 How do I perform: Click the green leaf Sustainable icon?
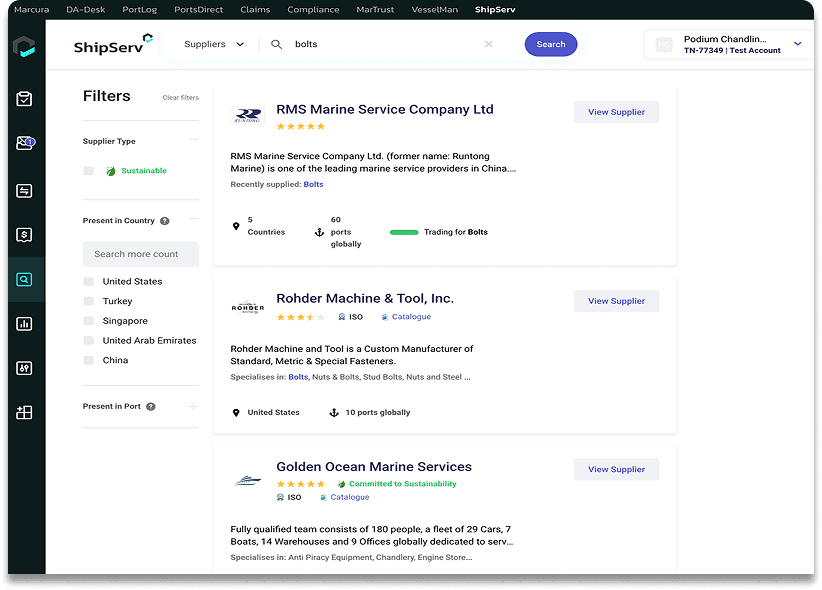111,171
